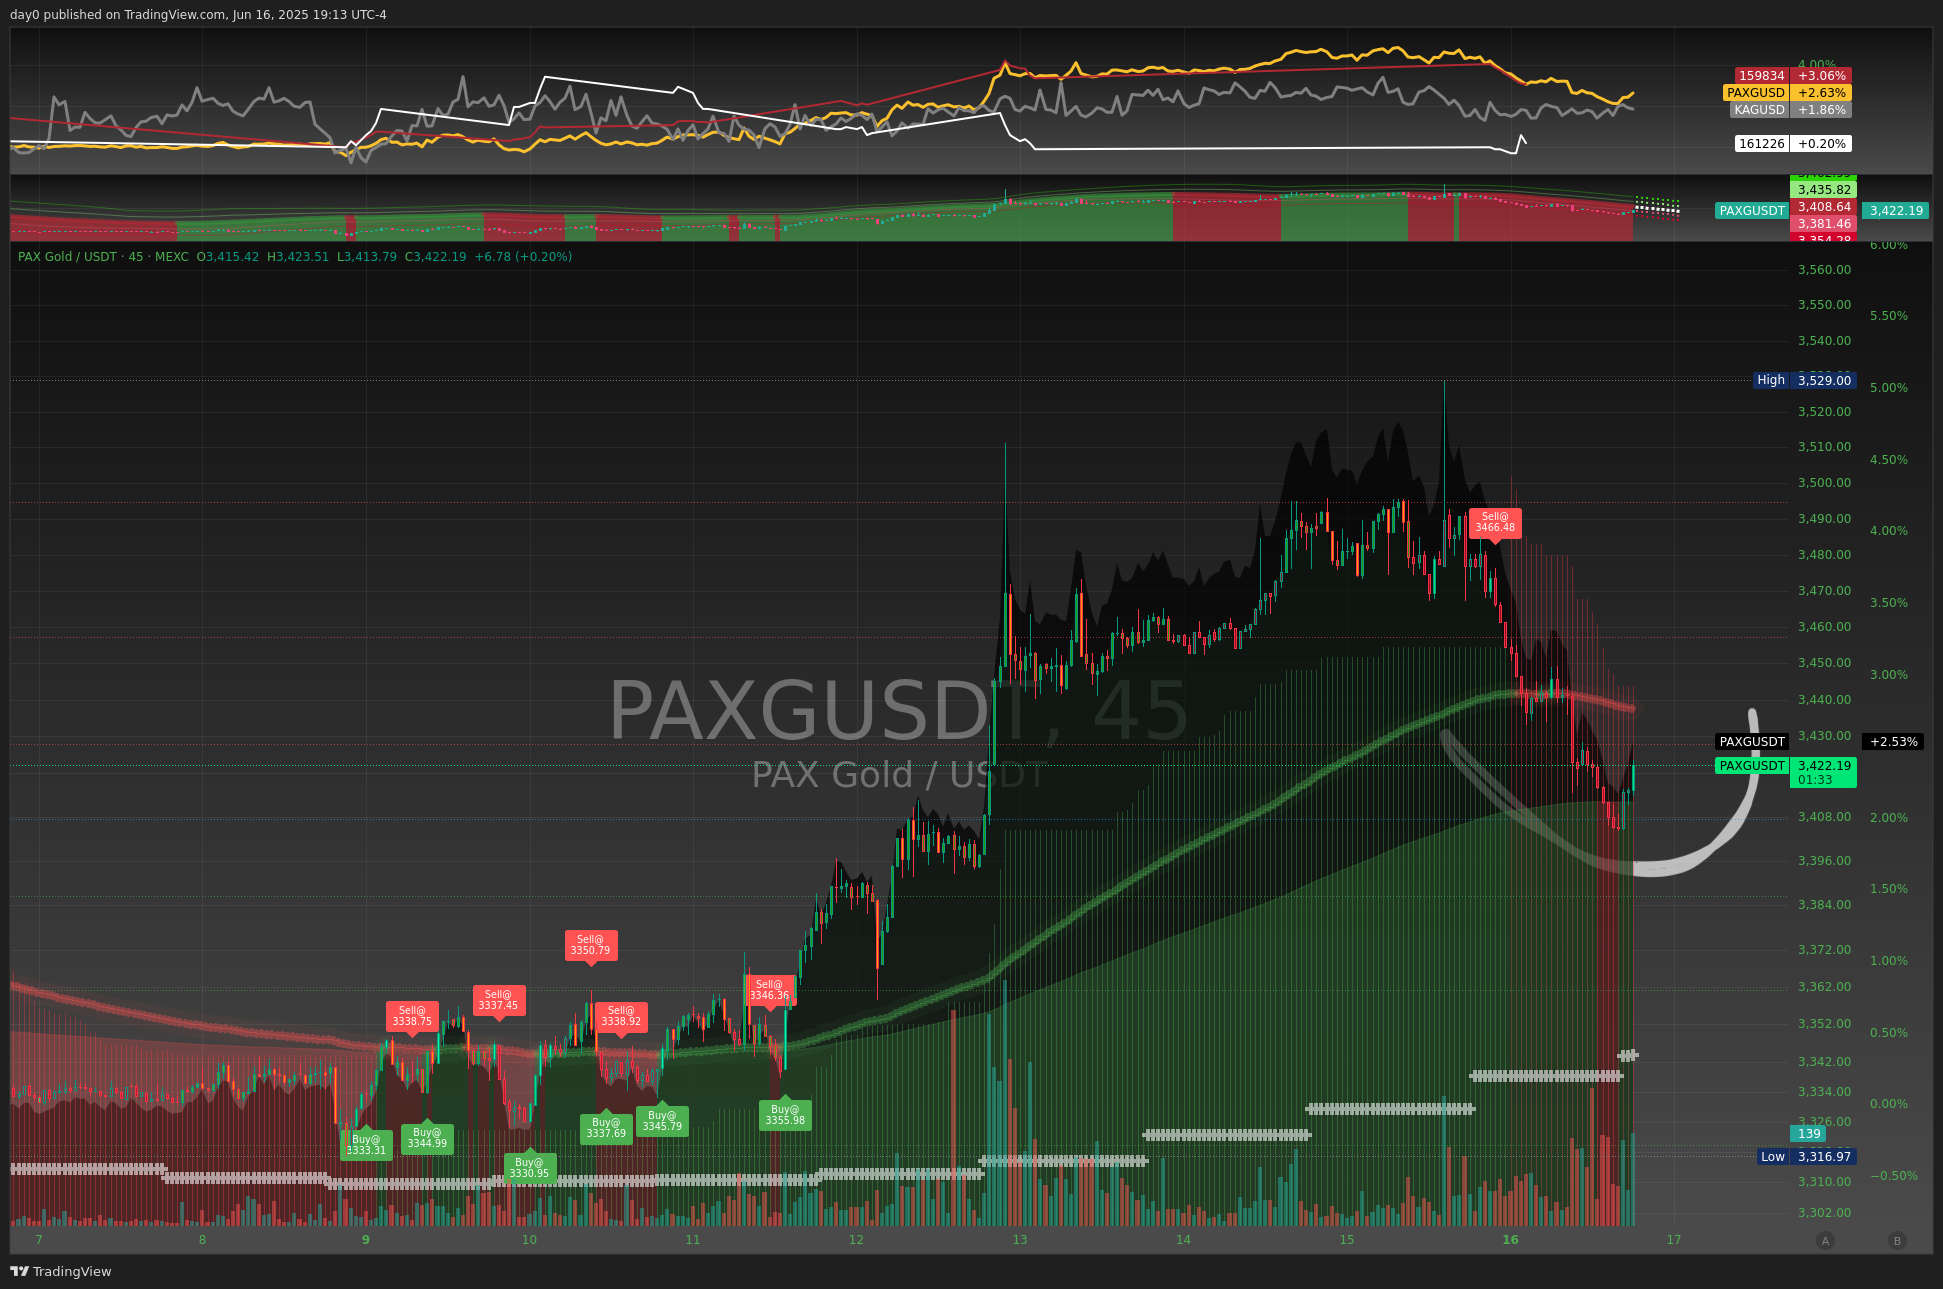Click the date label 9 on time axis
This screenshot has width=1943, height=1289.
coord(365,1240)
